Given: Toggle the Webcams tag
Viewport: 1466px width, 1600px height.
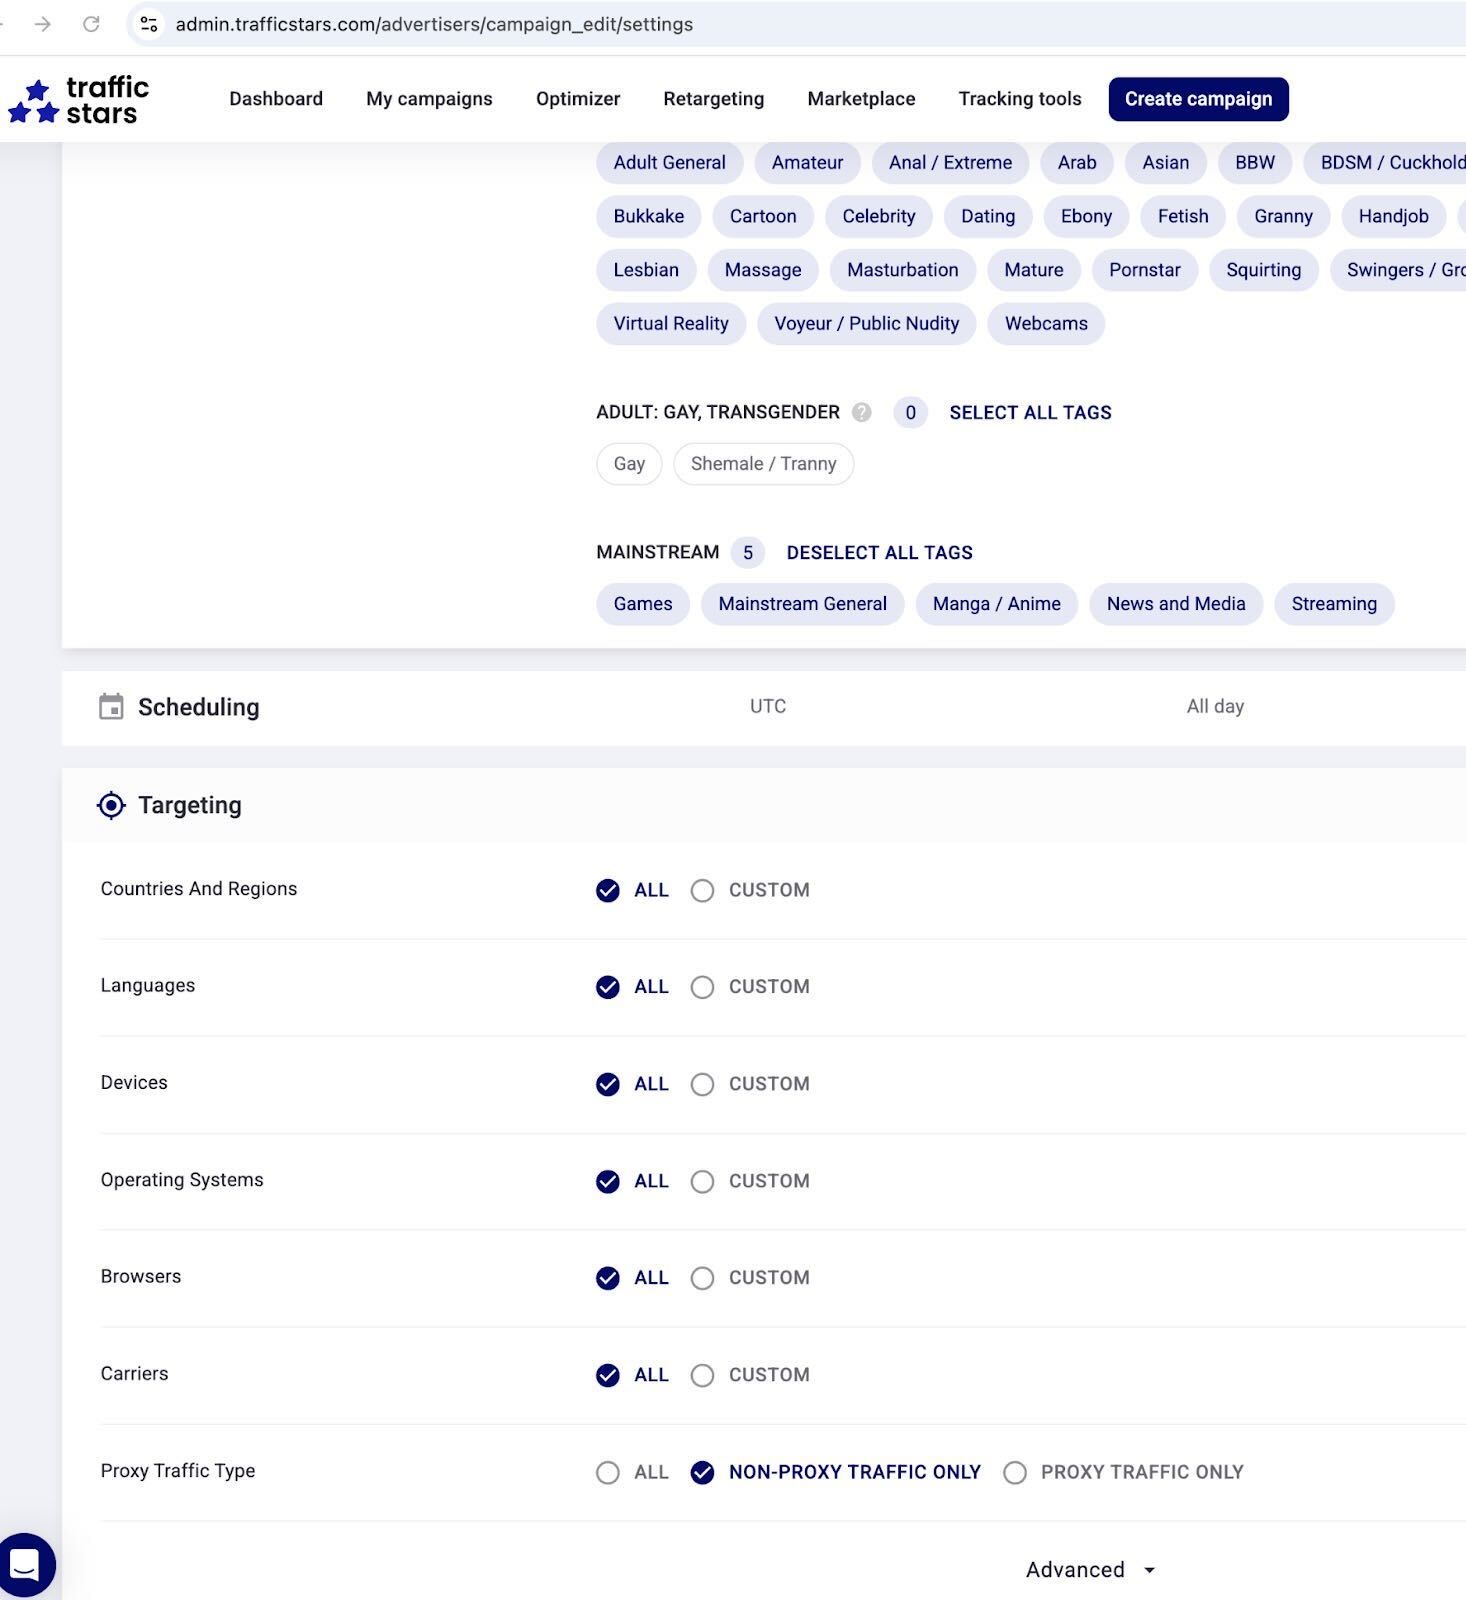Looking at the screenshot, I should pyautogui.click(x=1046, y=324).
